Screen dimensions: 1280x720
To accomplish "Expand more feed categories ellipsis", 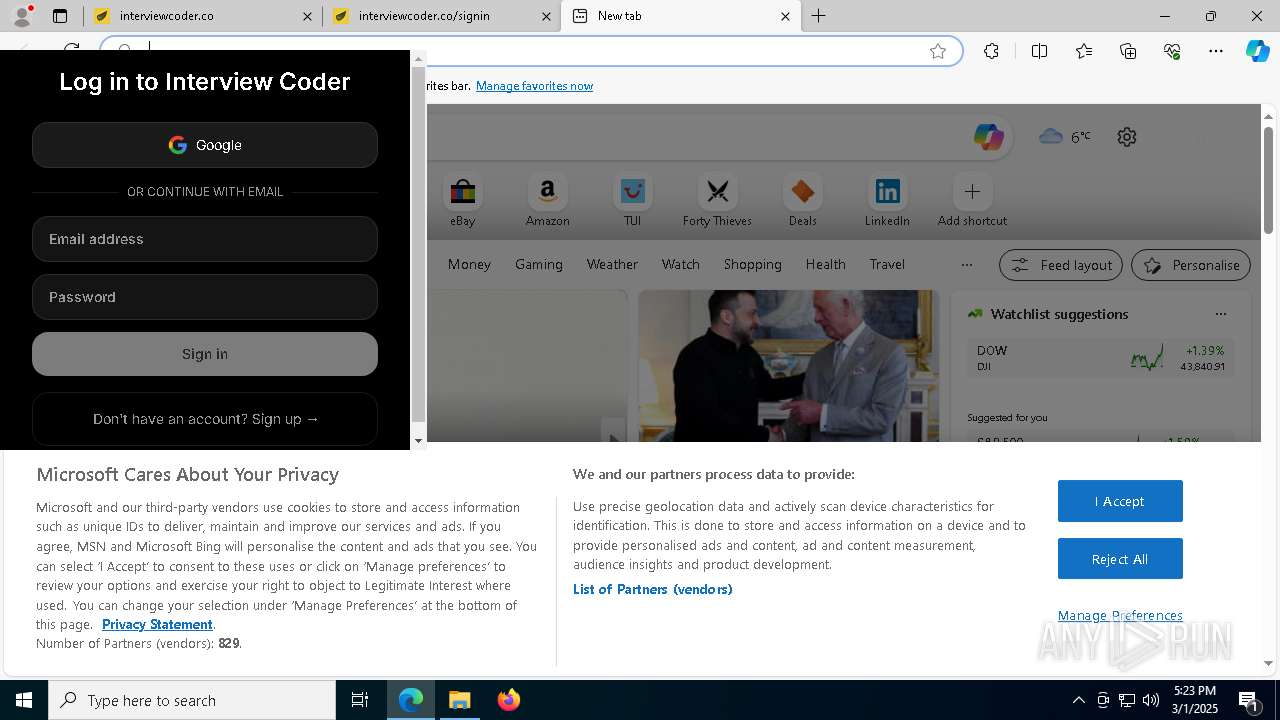I will (966, 265).
